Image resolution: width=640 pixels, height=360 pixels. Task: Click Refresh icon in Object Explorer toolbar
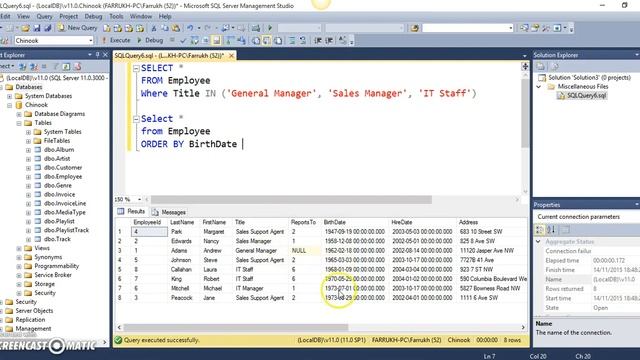point(66,66)
